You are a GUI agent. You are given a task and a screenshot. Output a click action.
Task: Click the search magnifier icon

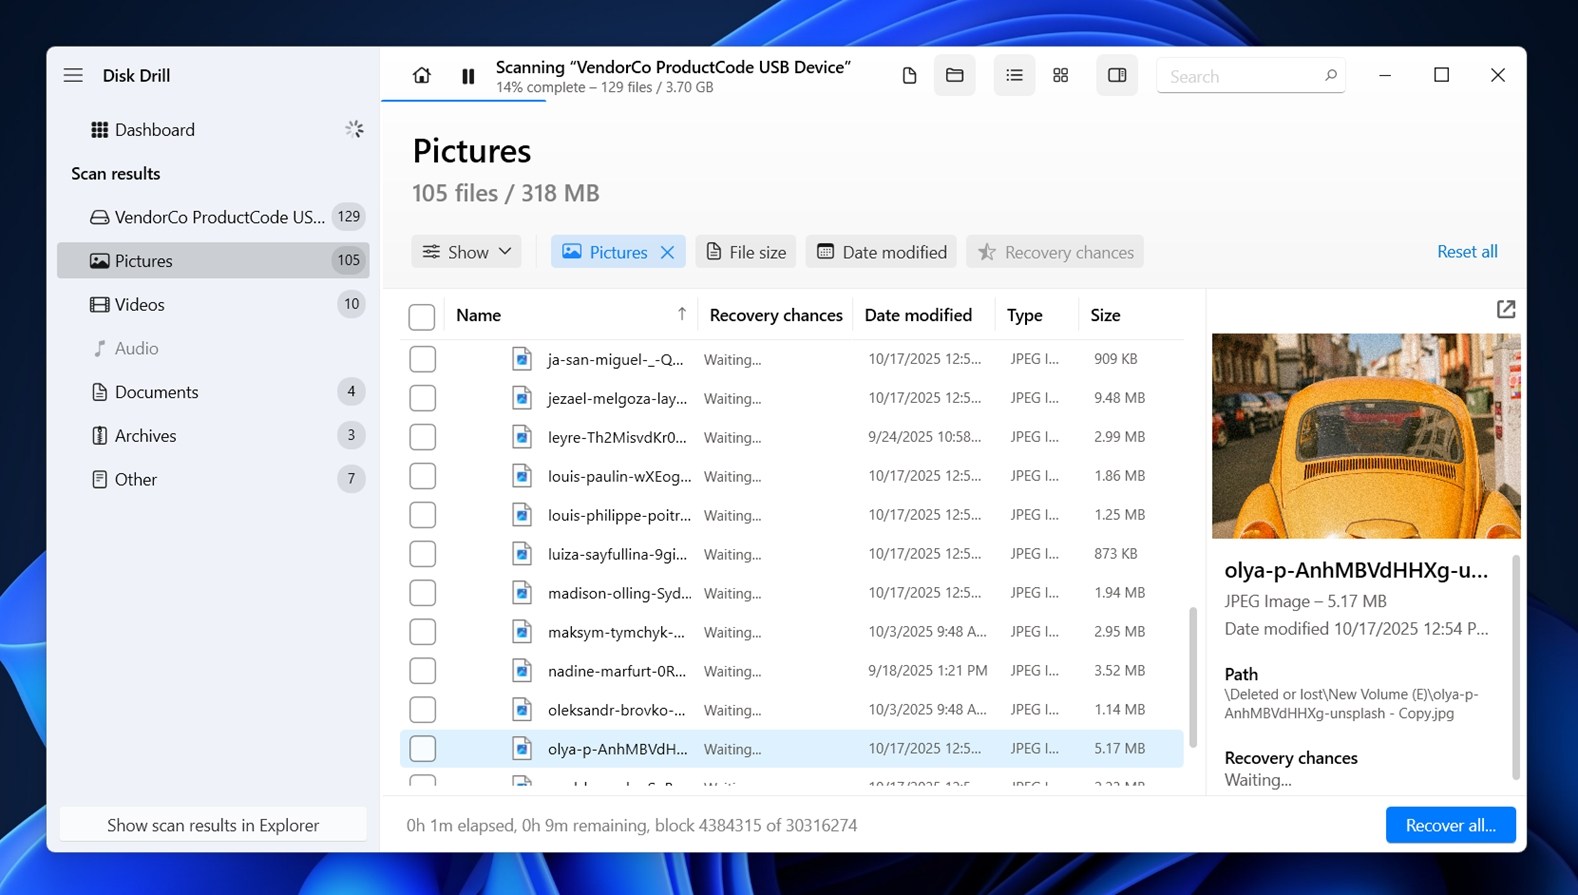(x=1330, y=75)
